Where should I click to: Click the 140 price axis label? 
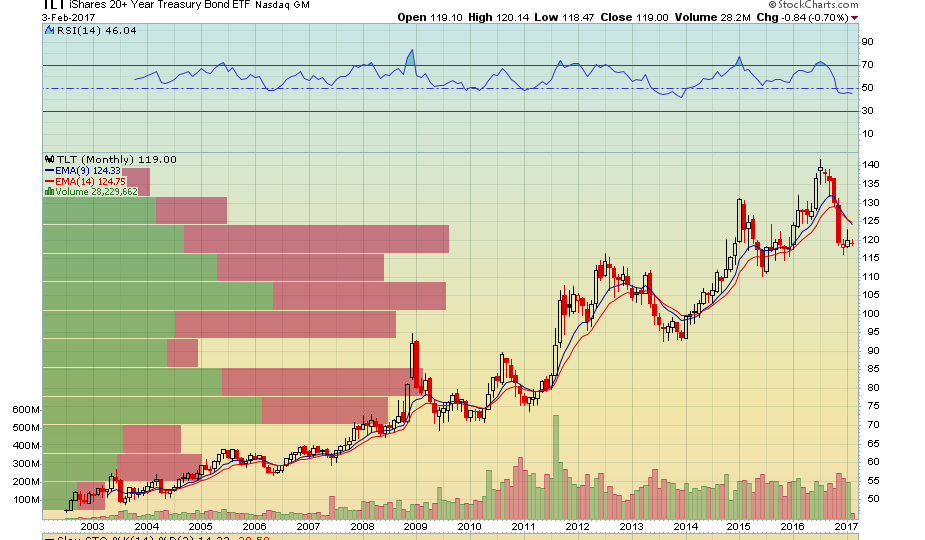click(871, 165)
